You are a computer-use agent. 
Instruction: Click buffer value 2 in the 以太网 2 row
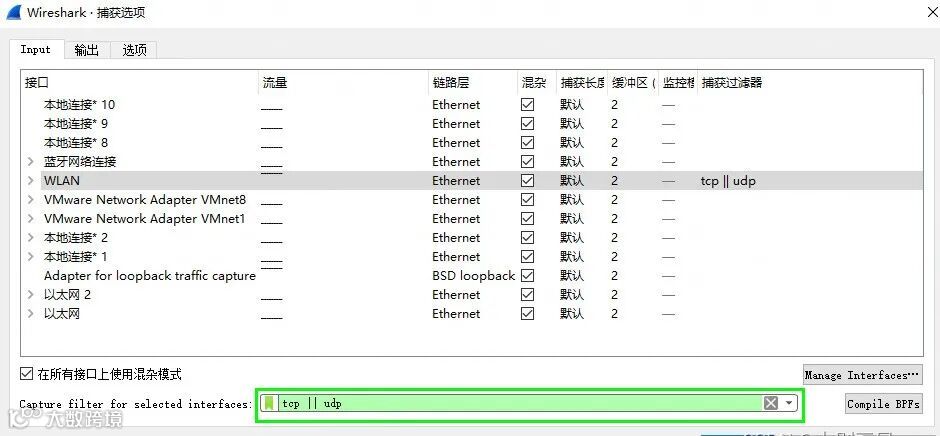614,294
